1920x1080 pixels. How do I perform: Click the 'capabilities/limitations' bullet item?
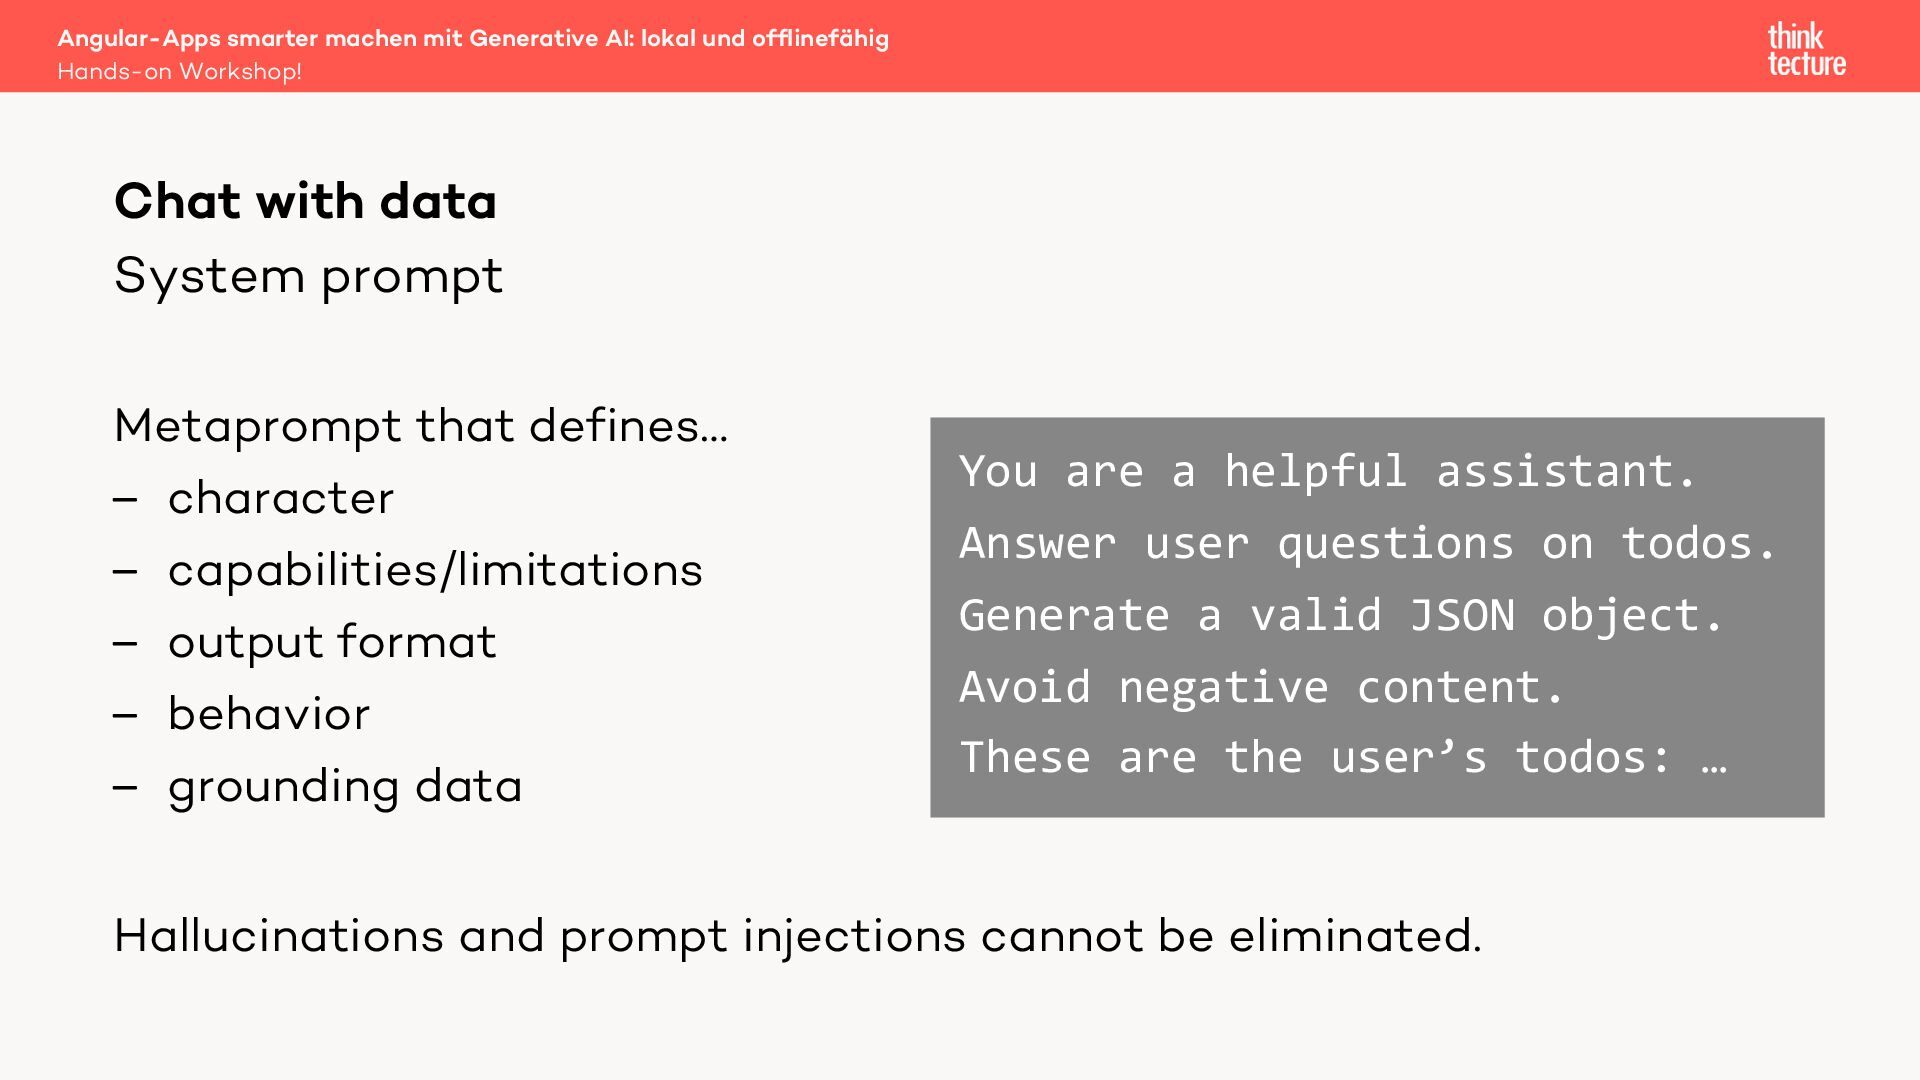(x=435, y=570)
